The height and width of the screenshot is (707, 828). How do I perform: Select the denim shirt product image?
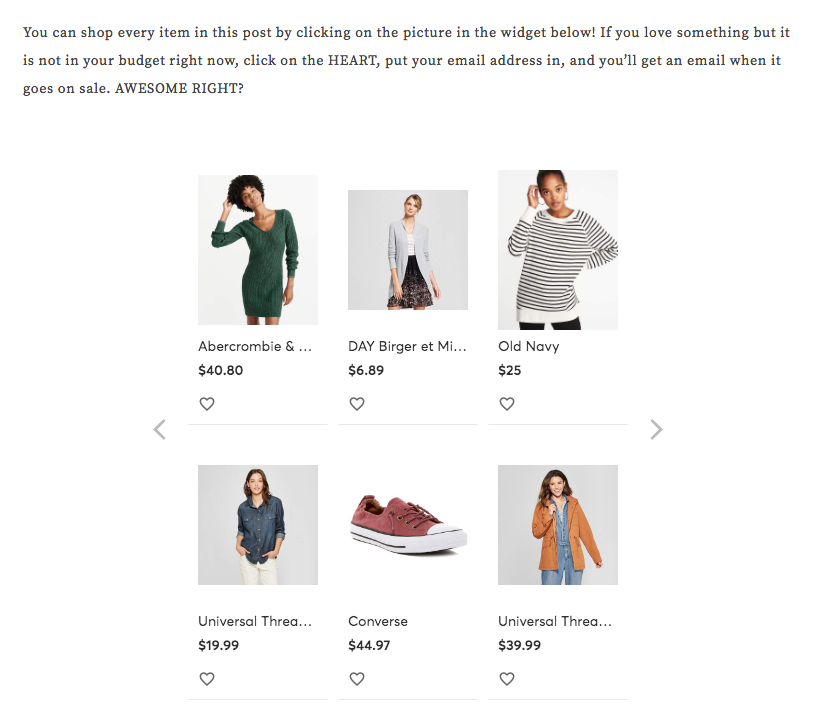pyautogui.click(x=258, y=525)
